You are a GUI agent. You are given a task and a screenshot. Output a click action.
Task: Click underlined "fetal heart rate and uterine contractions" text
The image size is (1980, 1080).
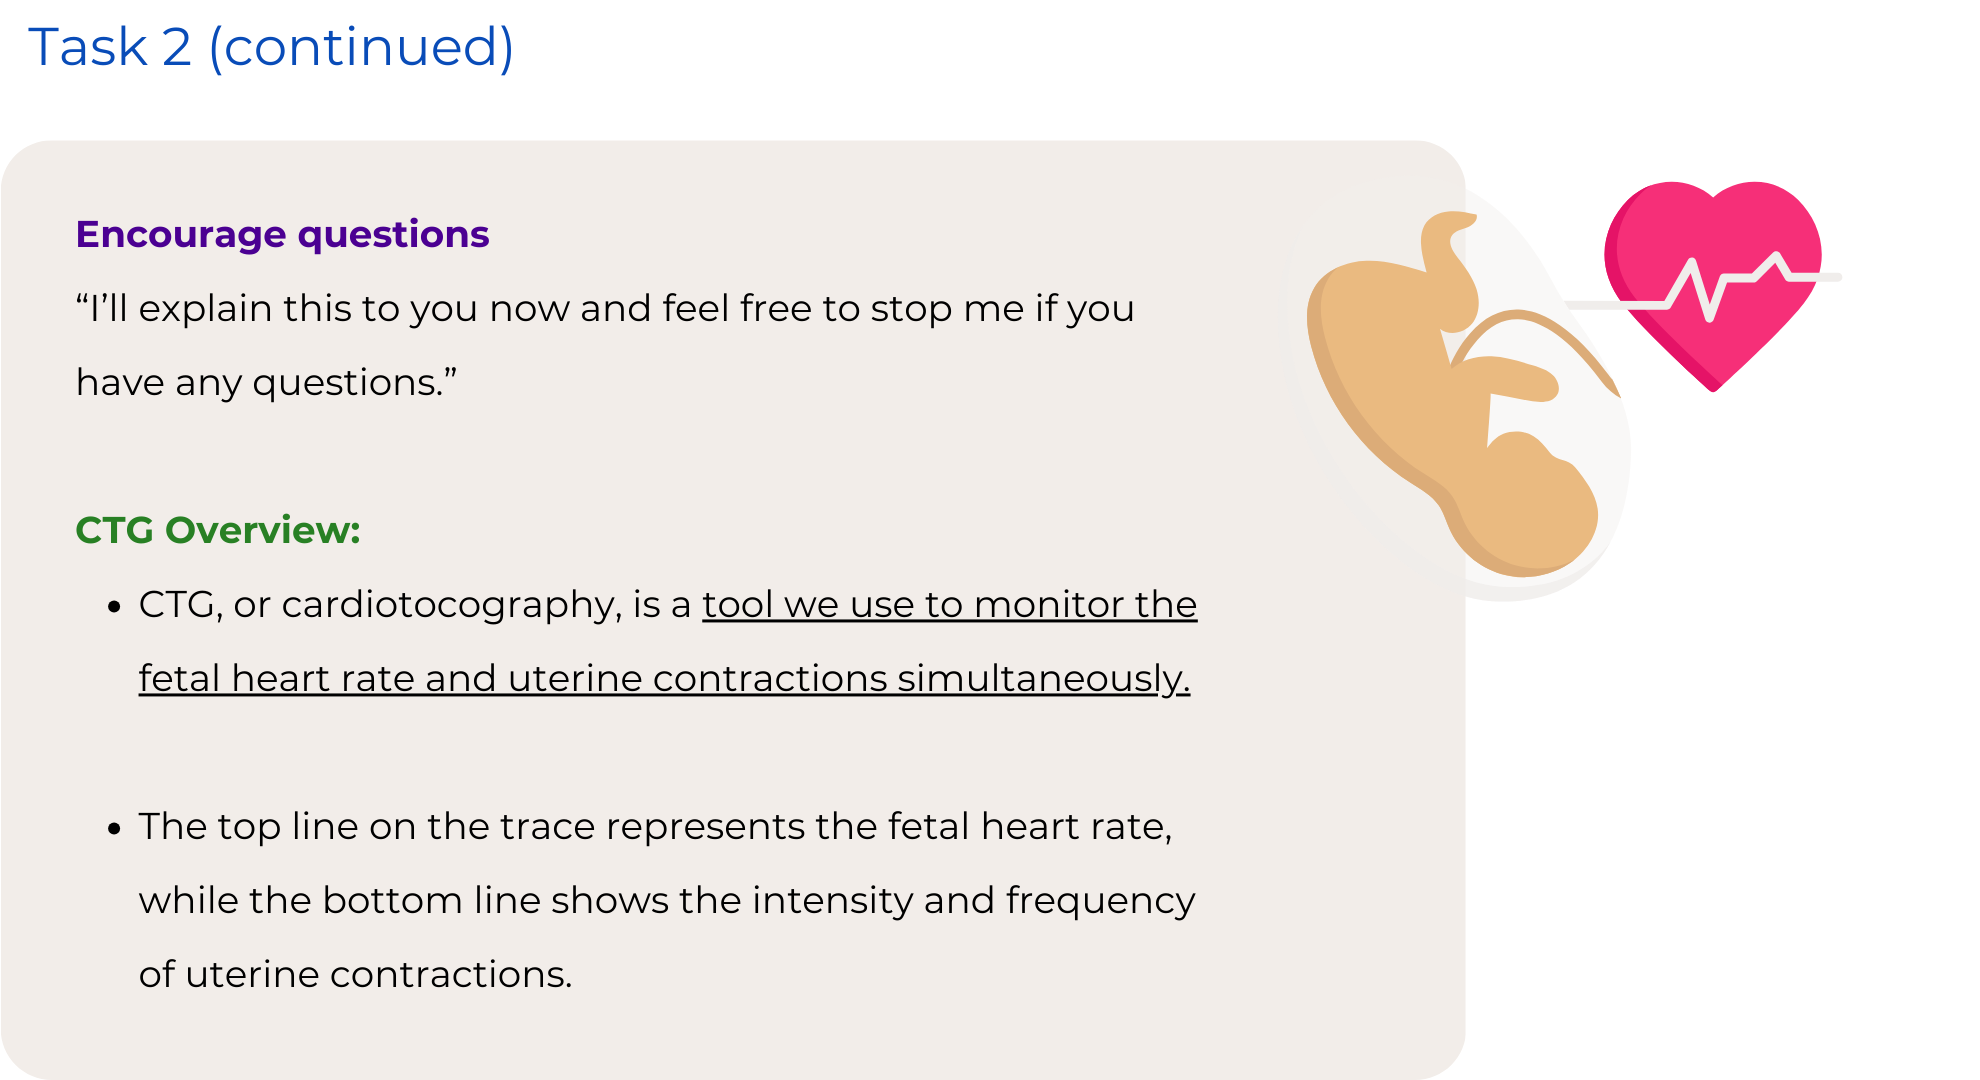tap(513, 679)
